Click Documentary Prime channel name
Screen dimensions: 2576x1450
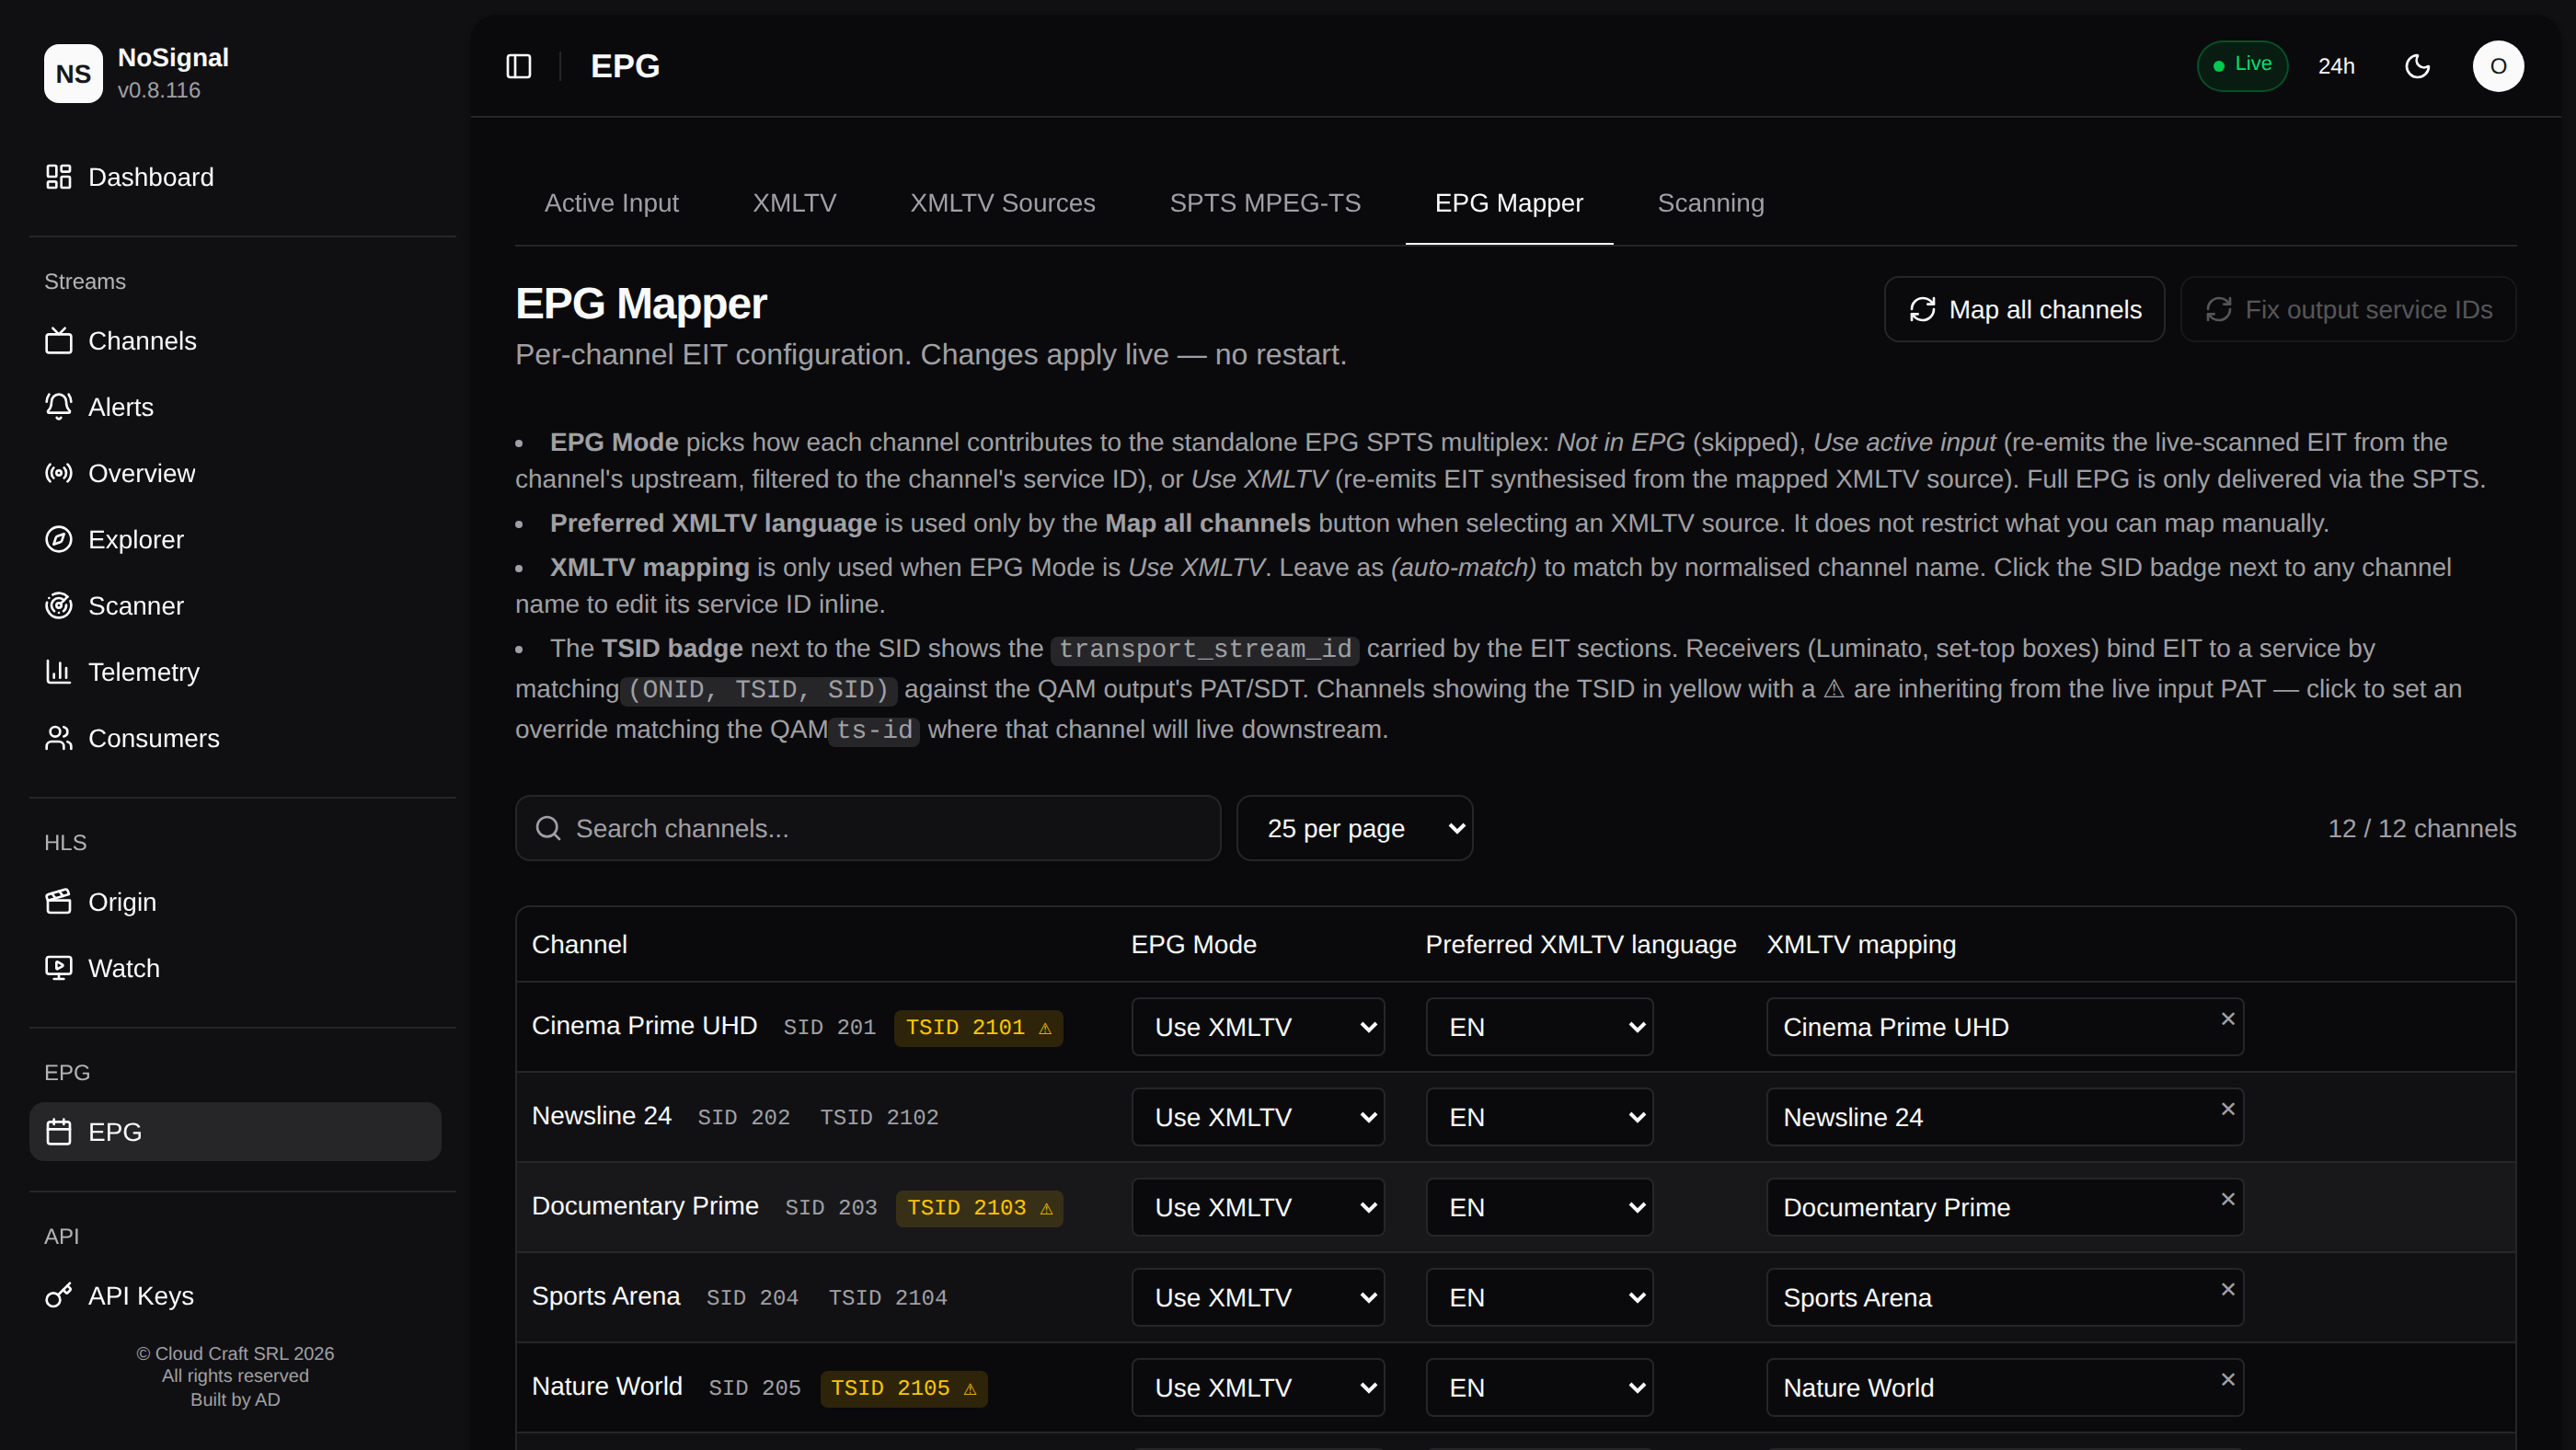(x=645, y=1206)
